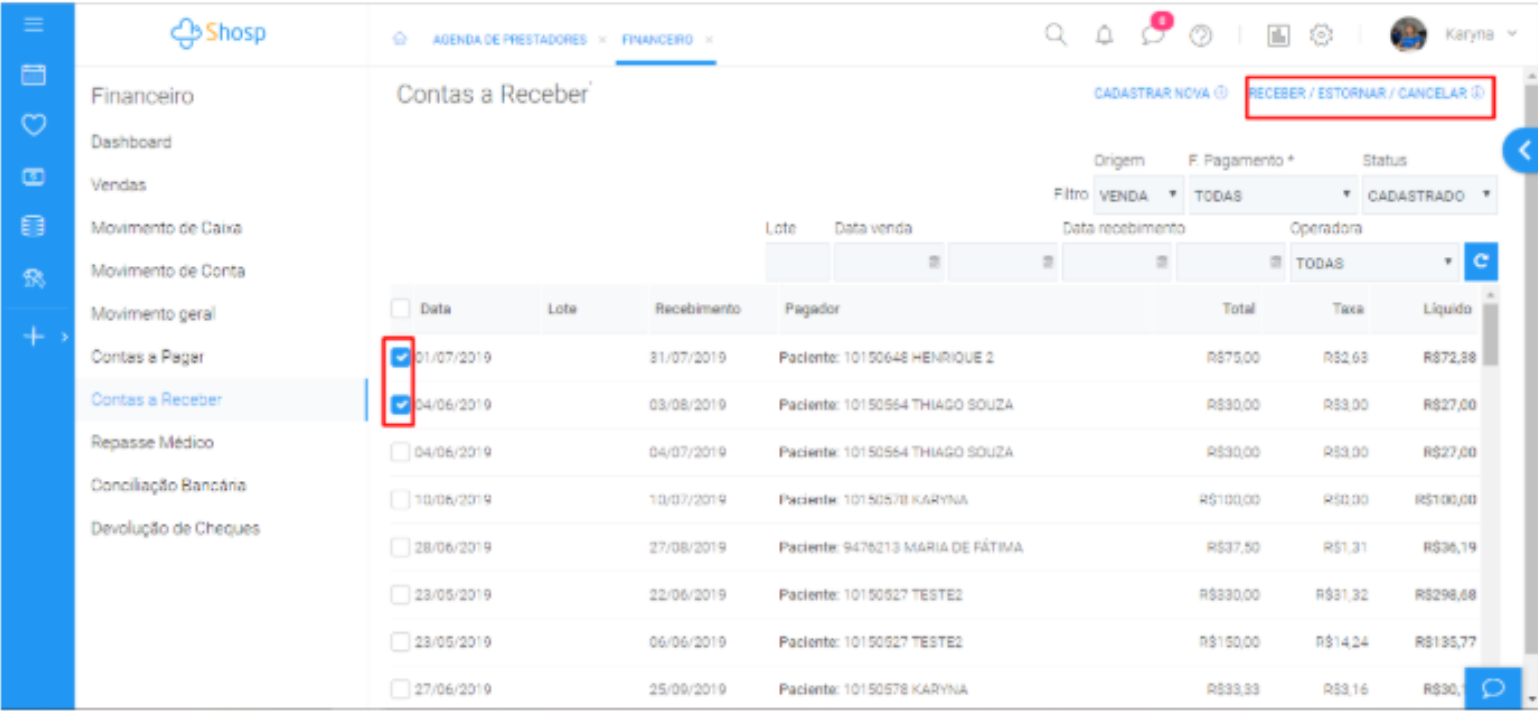Open the Operadora TODAS dropdown
The image size is (1538, 713).
pos(1373,263)
